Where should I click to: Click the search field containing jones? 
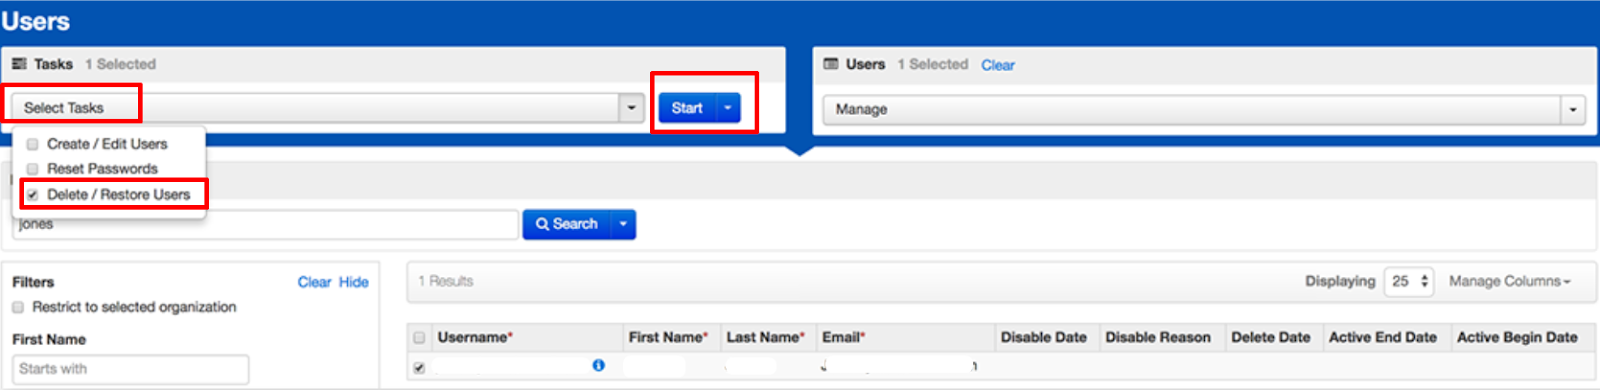[x=265, y=224]
